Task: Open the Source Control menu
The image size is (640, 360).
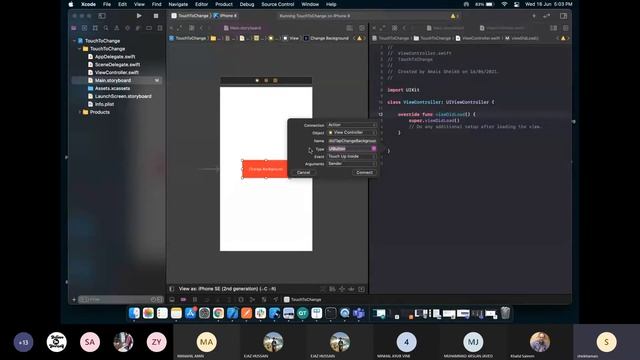Action: [x=278, y=4]
